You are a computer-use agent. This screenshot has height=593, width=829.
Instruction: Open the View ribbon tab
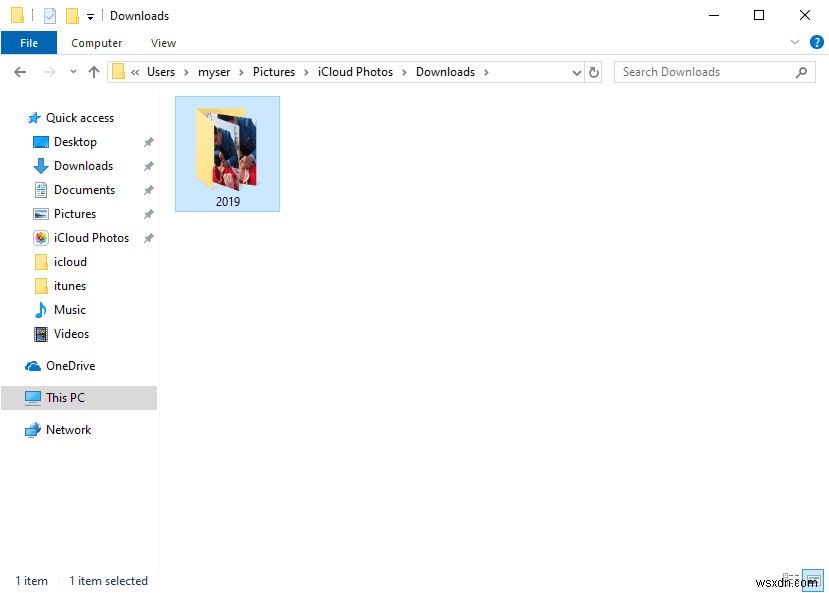(163, 43)
